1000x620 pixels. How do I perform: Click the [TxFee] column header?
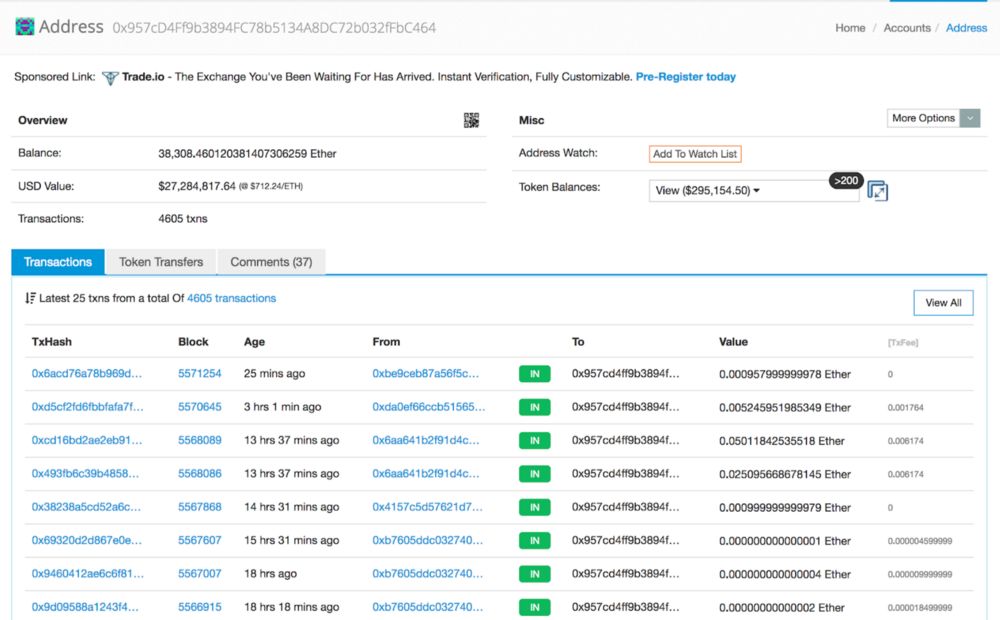[902, 343]
